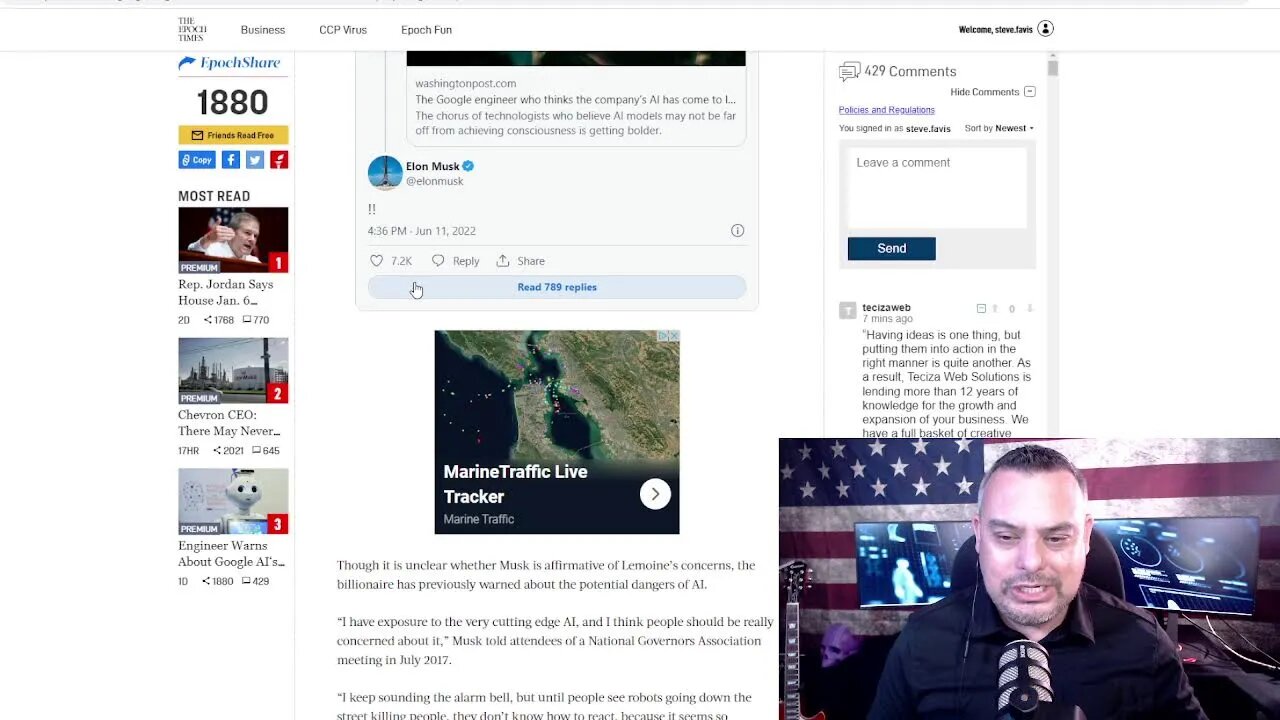
Task: Open Chevron CEO: There May Never headline
Action: click(x=229, y=423)
